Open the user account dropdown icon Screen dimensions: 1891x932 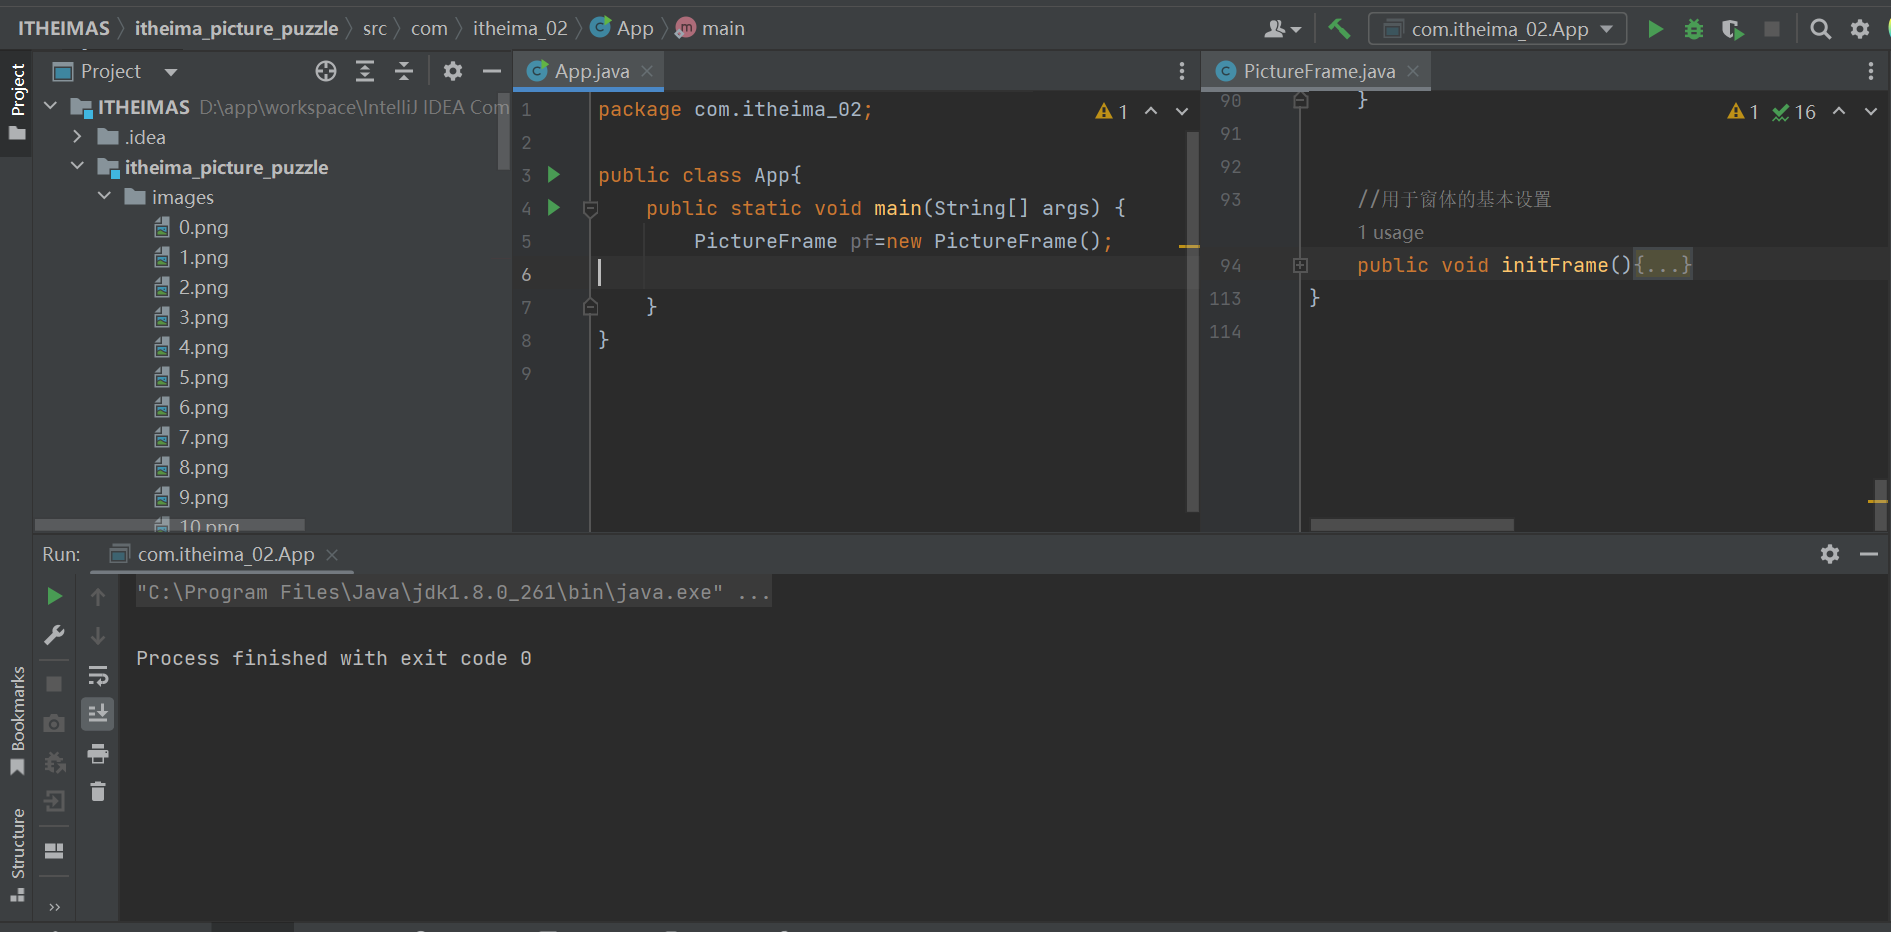[1282, 29]
